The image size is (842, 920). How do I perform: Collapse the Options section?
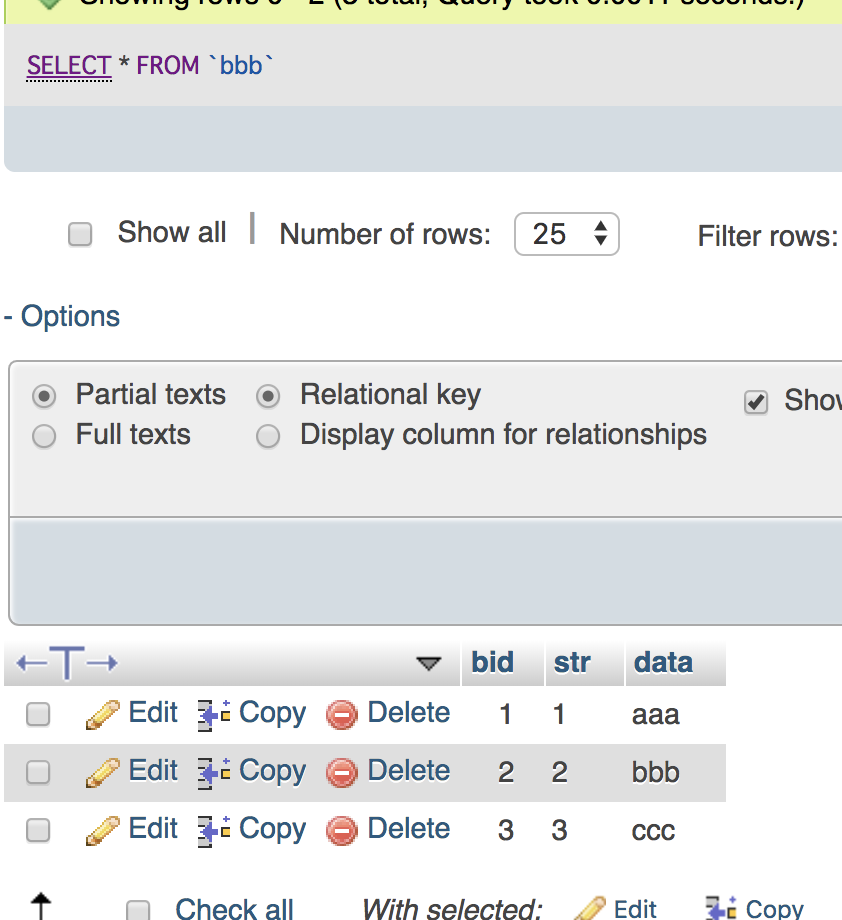pyautogui.click(x=62, y=317)
